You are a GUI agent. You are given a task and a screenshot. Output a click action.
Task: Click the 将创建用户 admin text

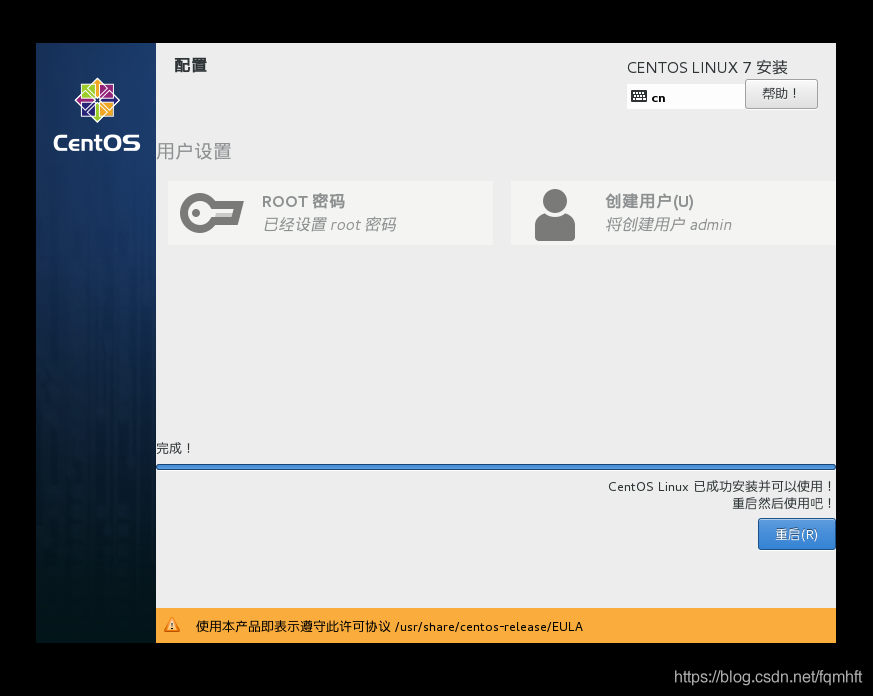[668, 224]
